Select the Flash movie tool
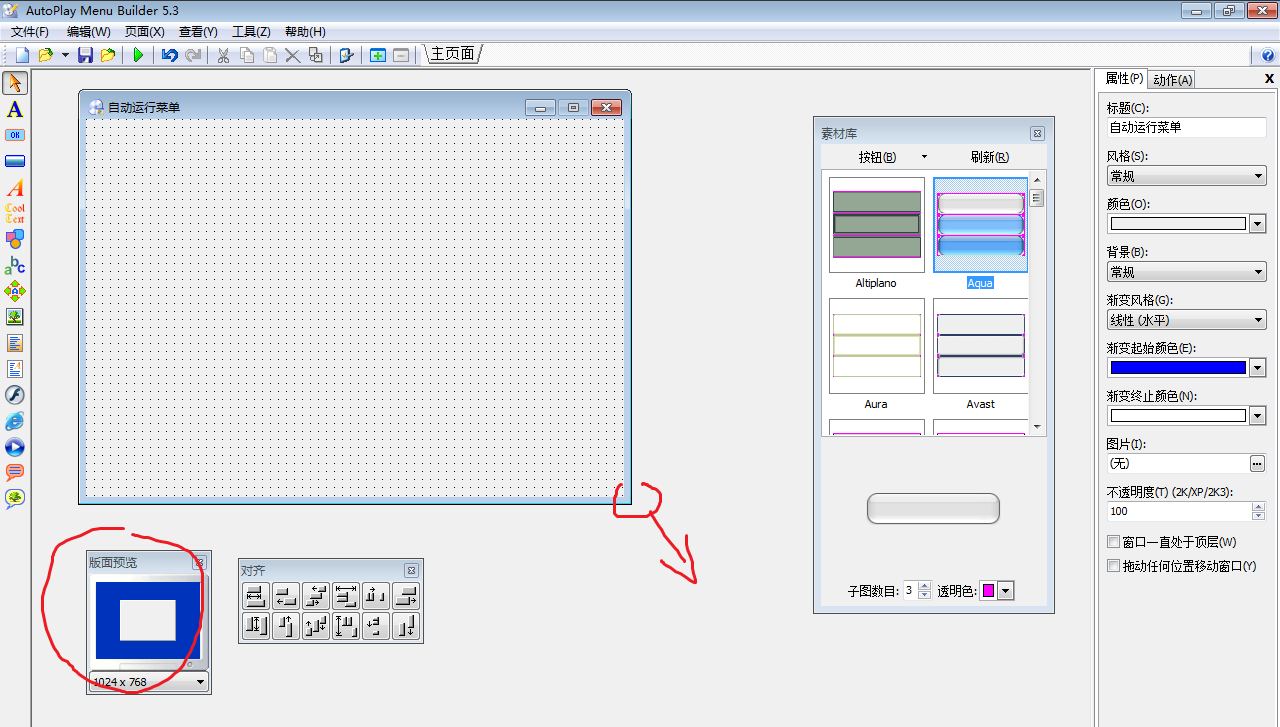Screen dimensions: 1280x727 15,395
